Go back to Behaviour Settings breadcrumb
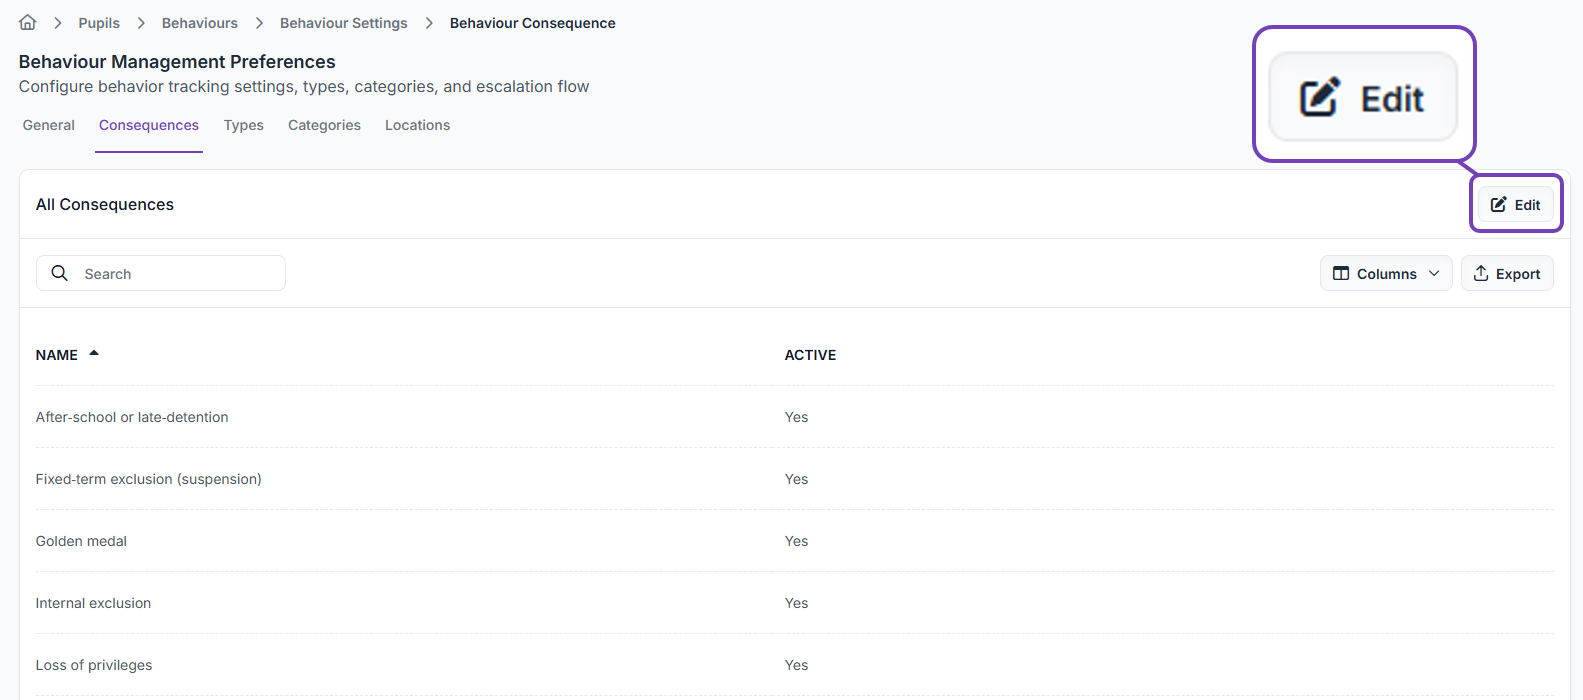Image resolution: width=1583 pixels, height=700 pixels. pos(343,23)
